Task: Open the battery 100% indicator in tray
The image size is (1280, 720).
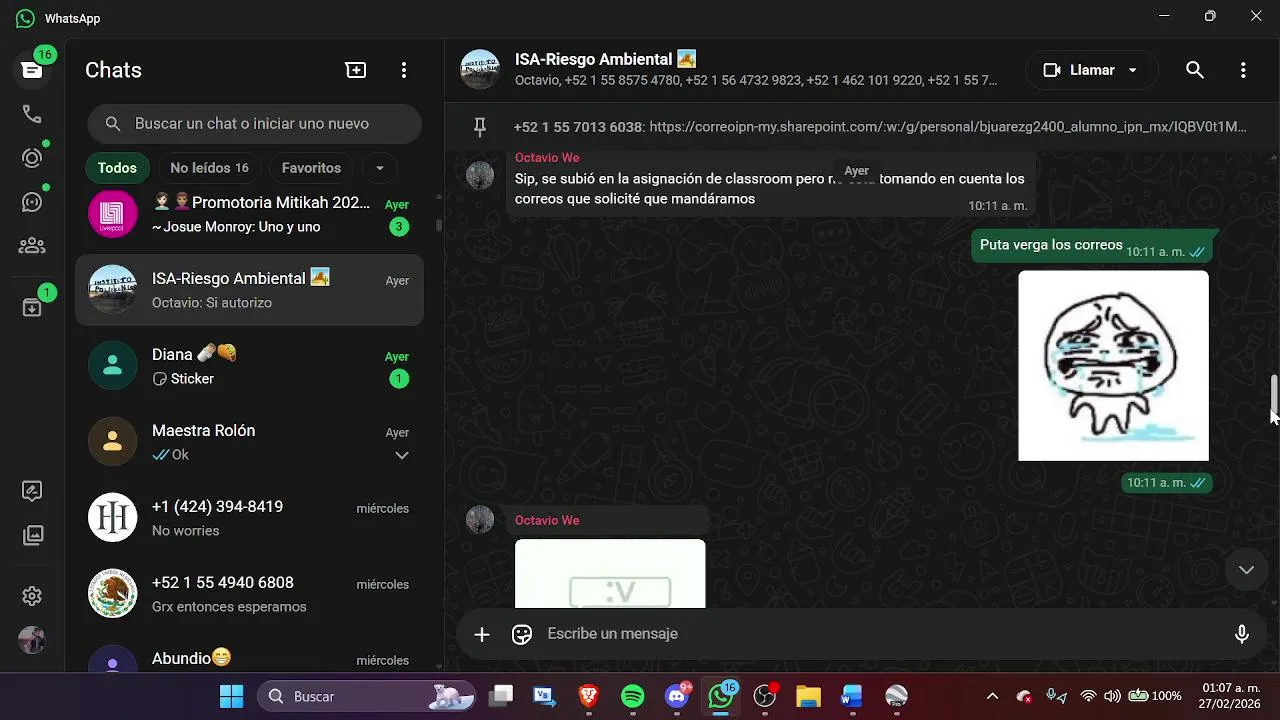Action: (1154, 696)
